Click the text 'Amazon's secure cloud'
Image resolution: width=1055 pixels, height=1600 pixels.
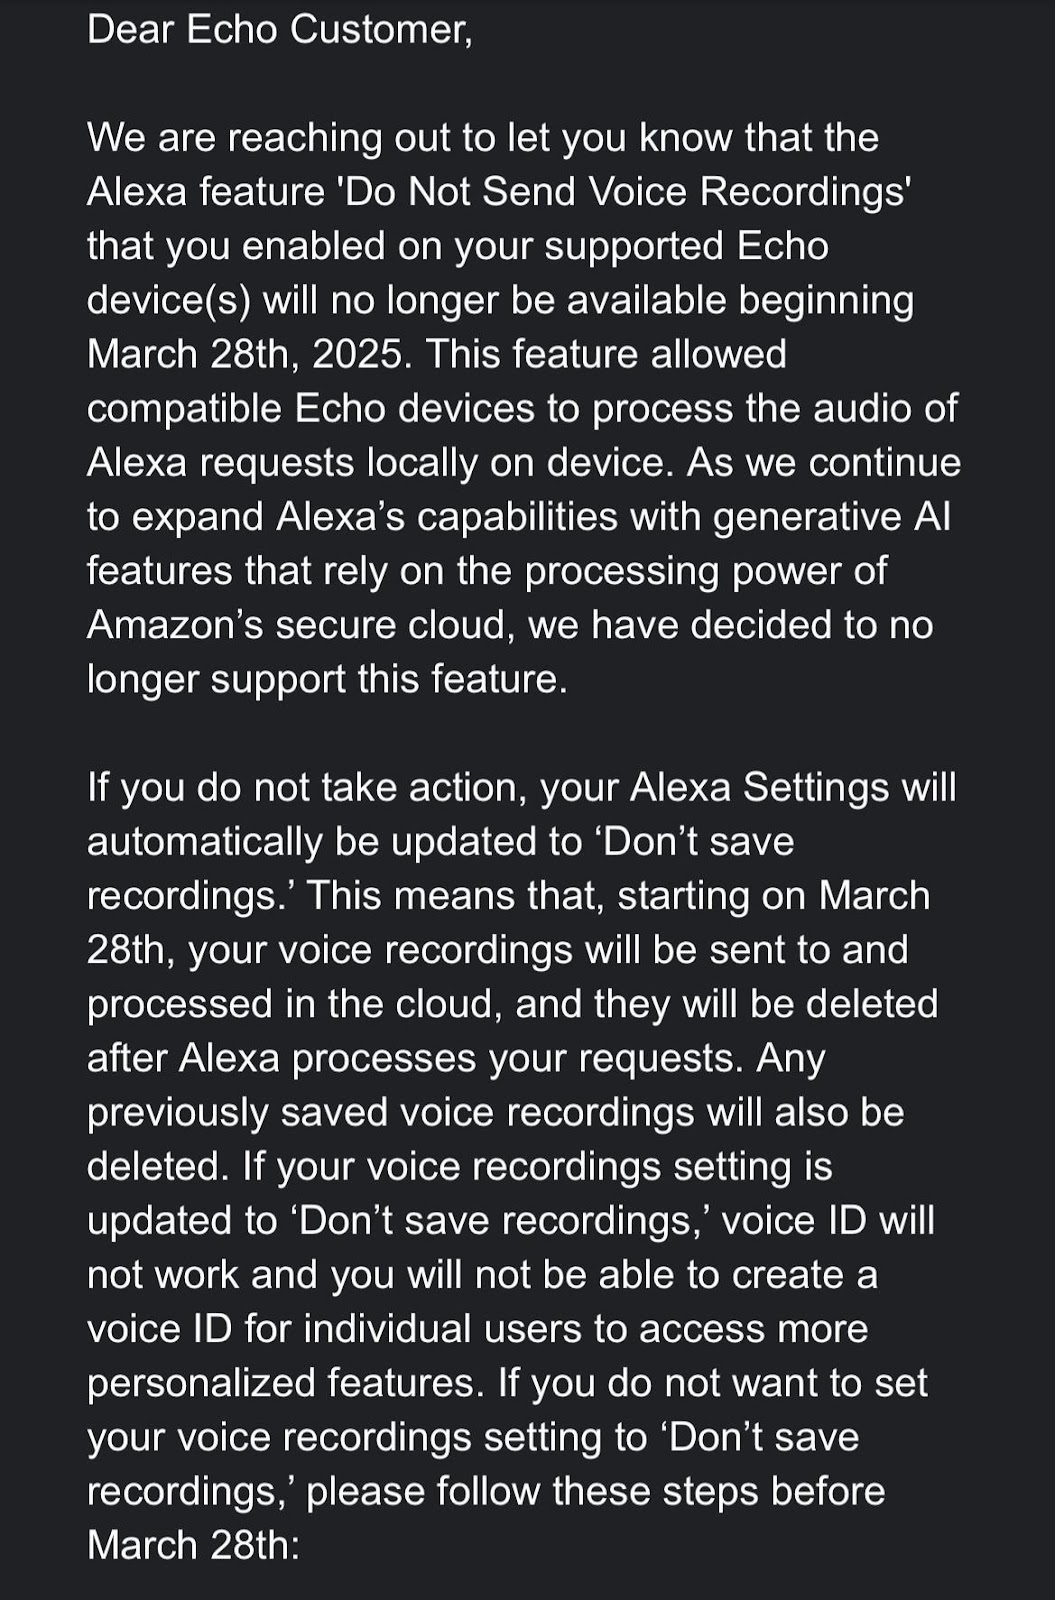(x=300, y=624)
